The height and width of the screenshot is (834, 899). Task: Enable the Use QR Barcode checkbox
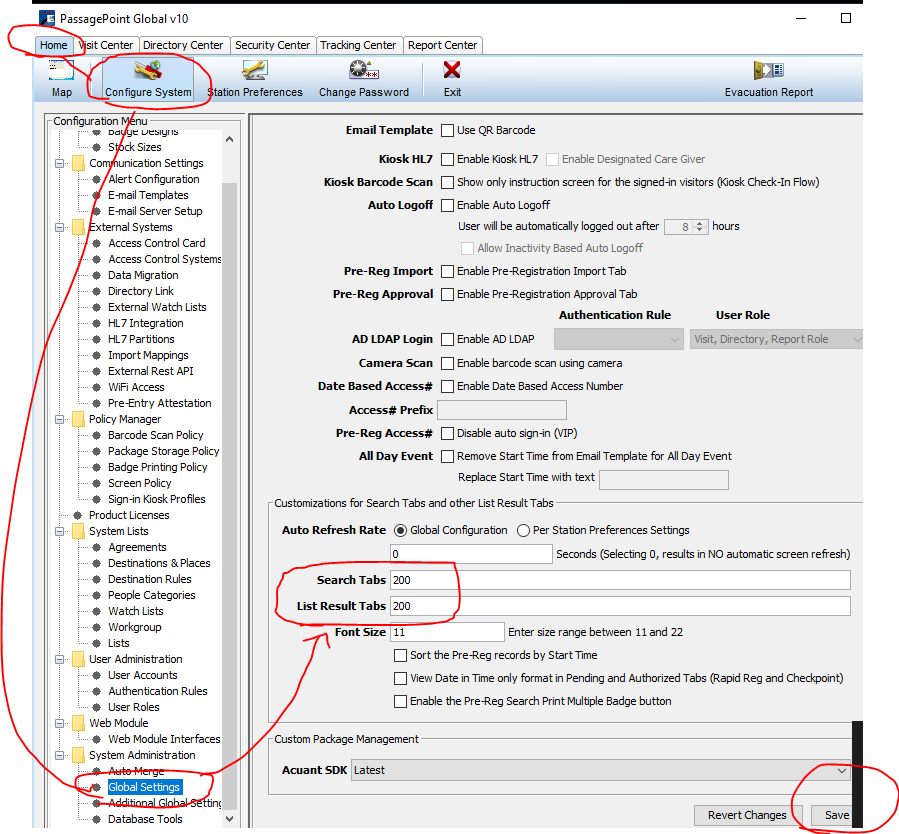(447, 131)
